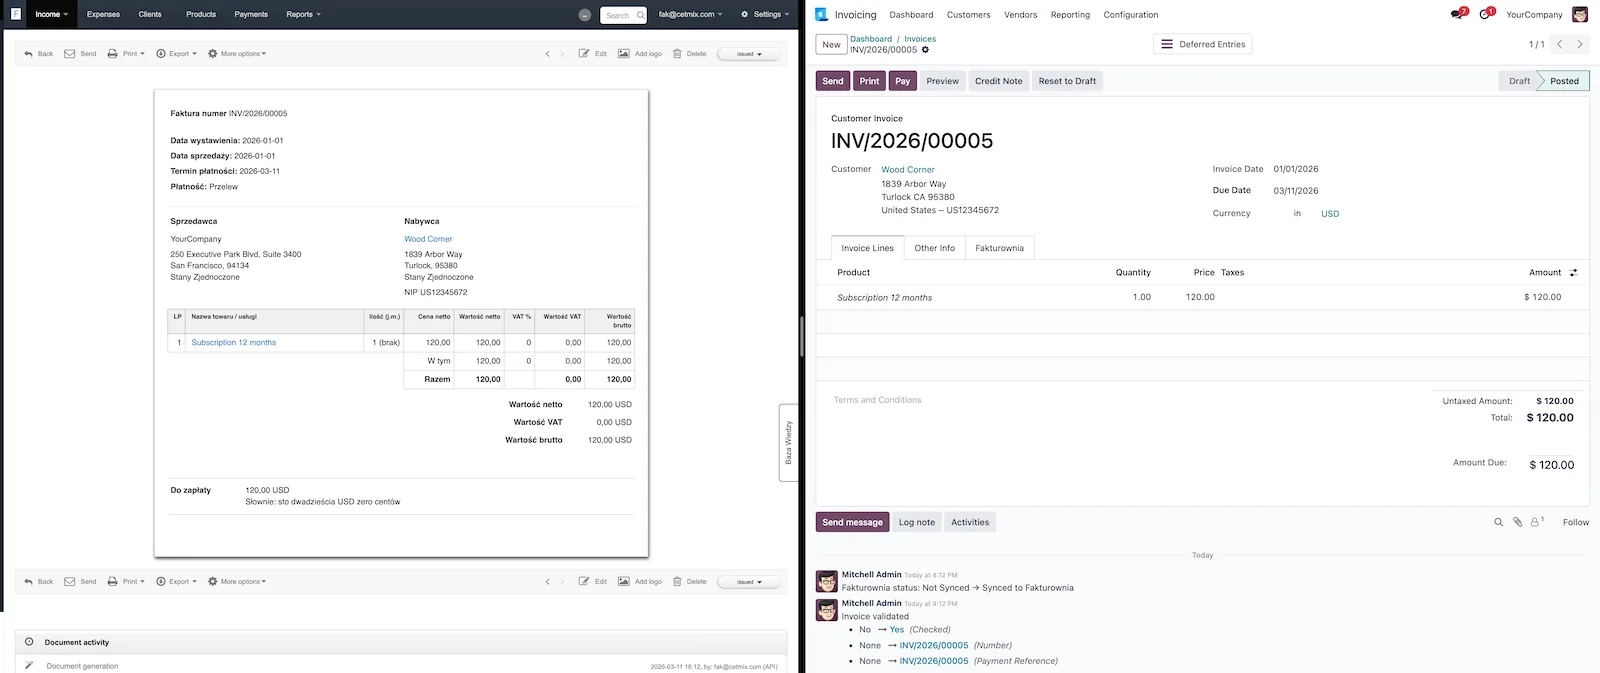
Task: Open the Products menu in Fakturownia
Action: (201, 14)
